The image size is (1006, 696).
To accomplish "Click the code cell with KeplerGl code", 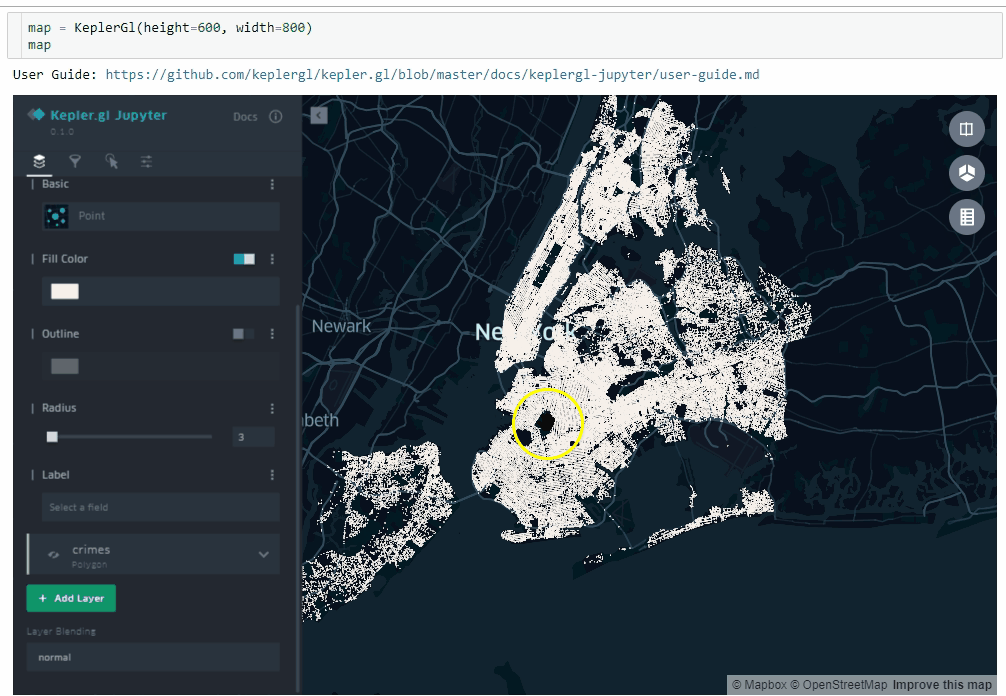I will tap(505, 36).
